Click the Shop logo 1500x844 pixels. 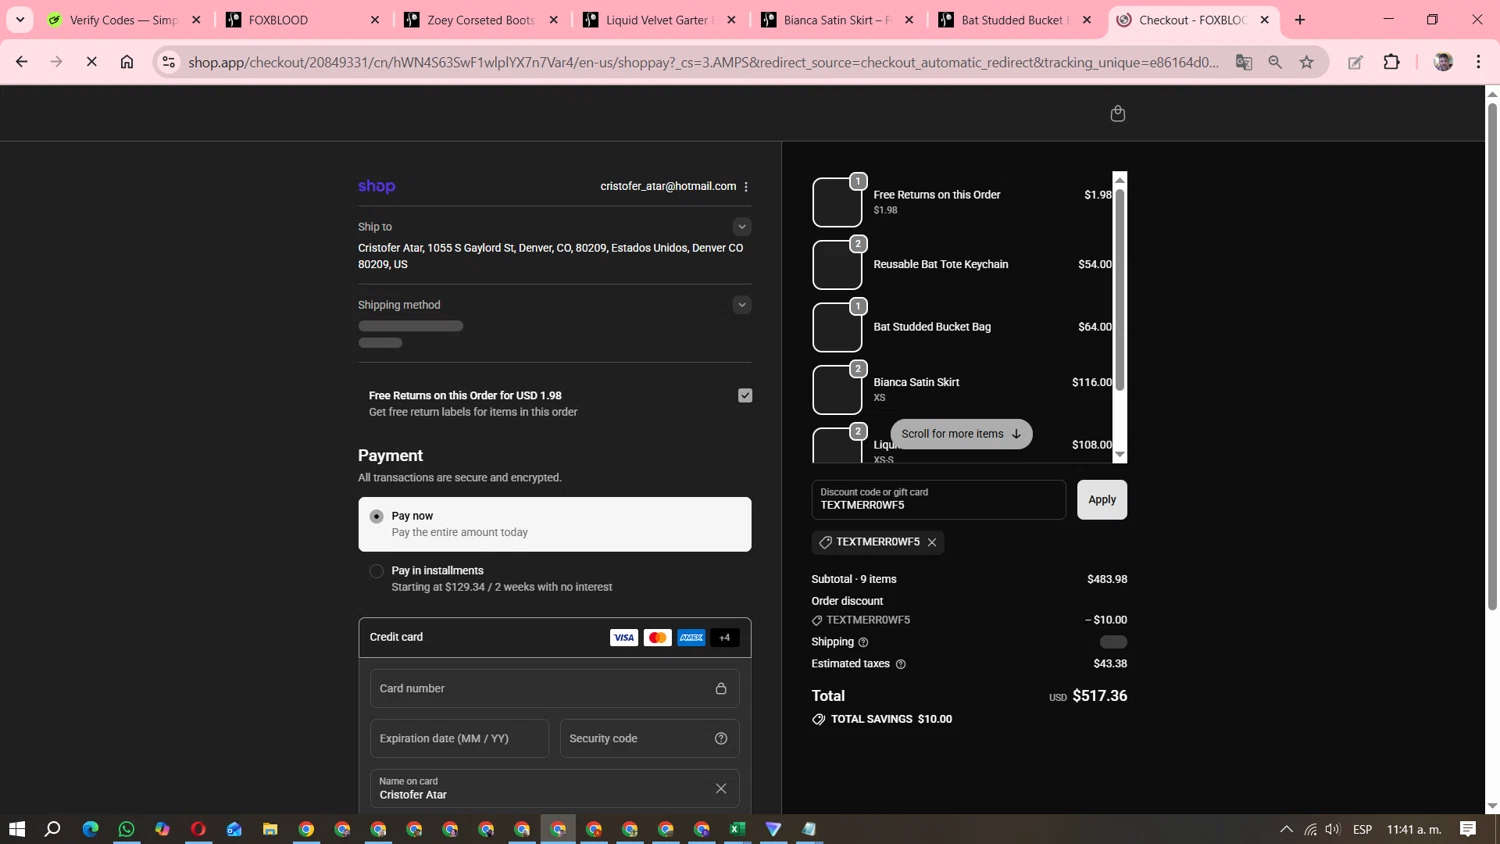[x=377, y=186]
